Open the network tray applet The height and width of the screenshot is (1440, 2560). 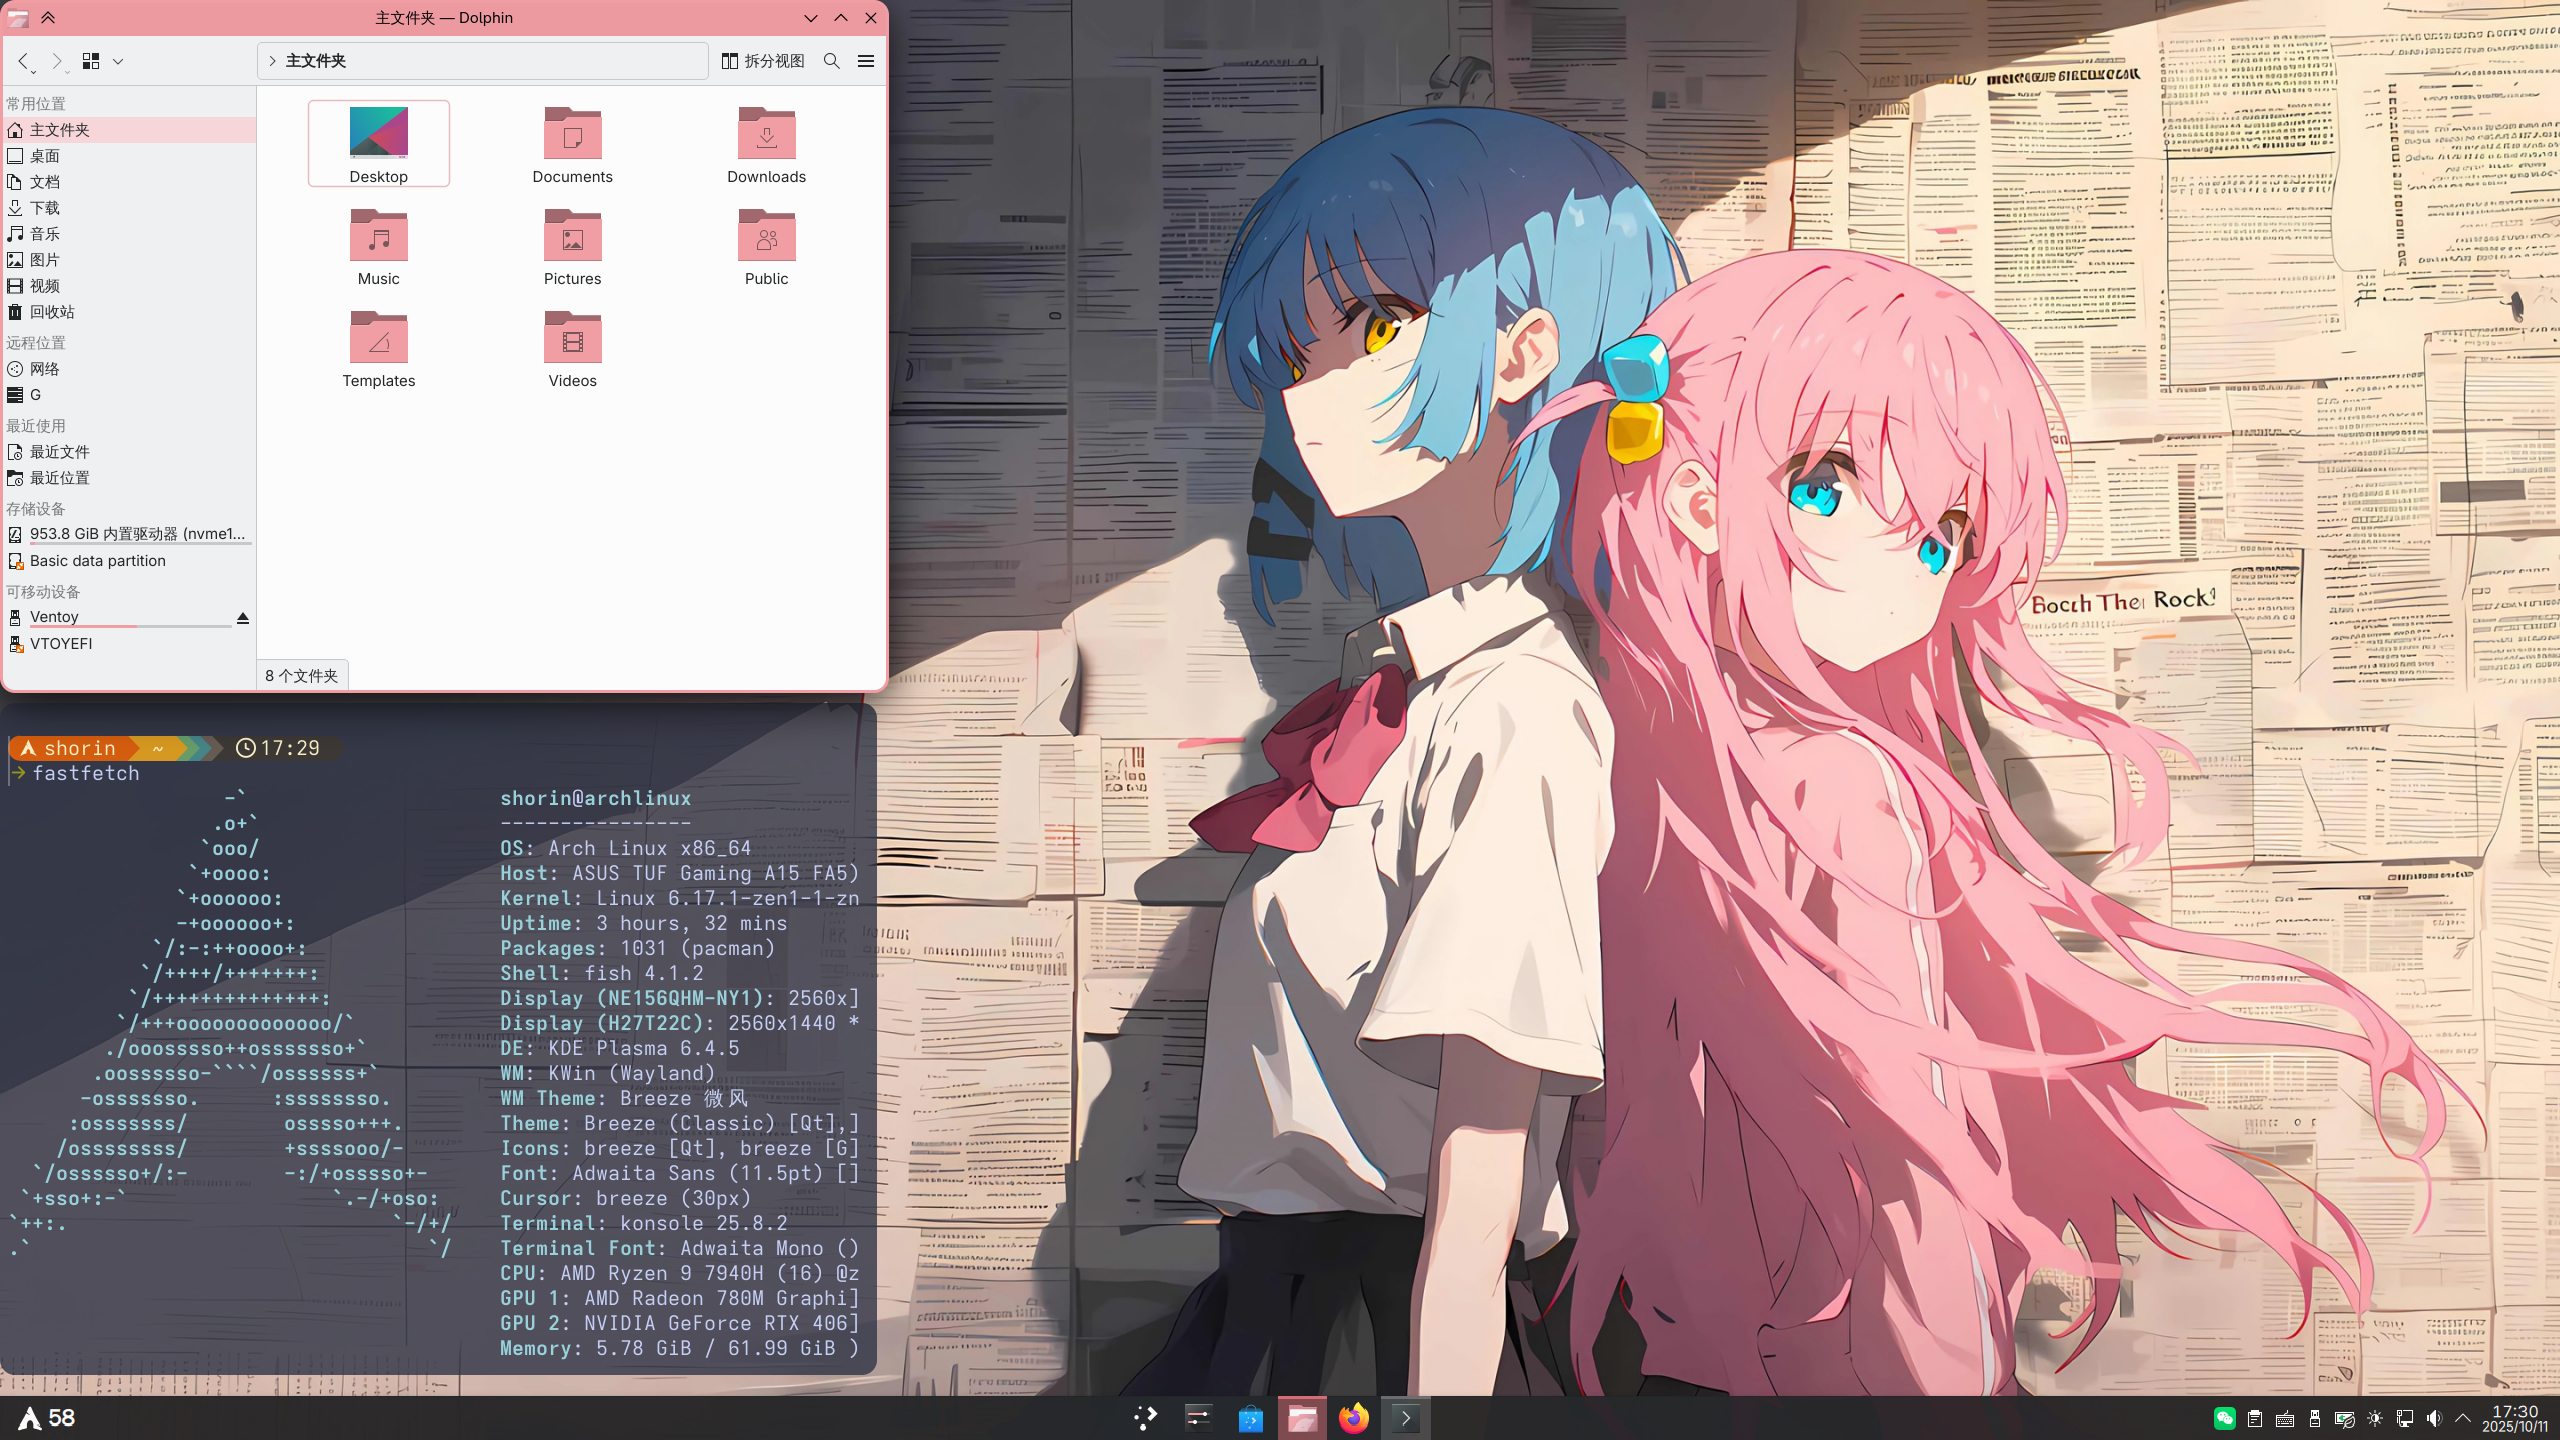tap(2404, 1418)
